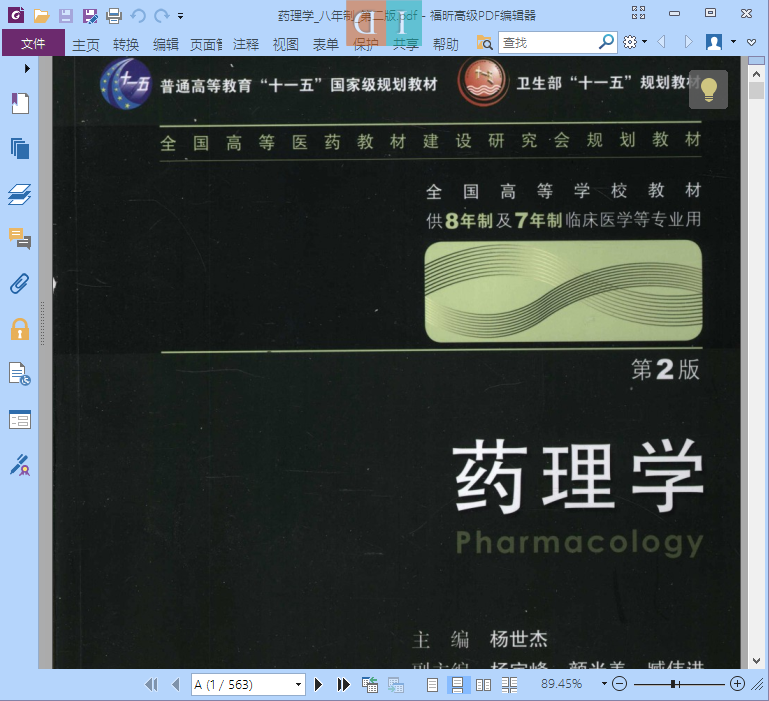Collapse the ribbon with the chevron
Viewport: 769px width, 701px height.
[751, 42]
